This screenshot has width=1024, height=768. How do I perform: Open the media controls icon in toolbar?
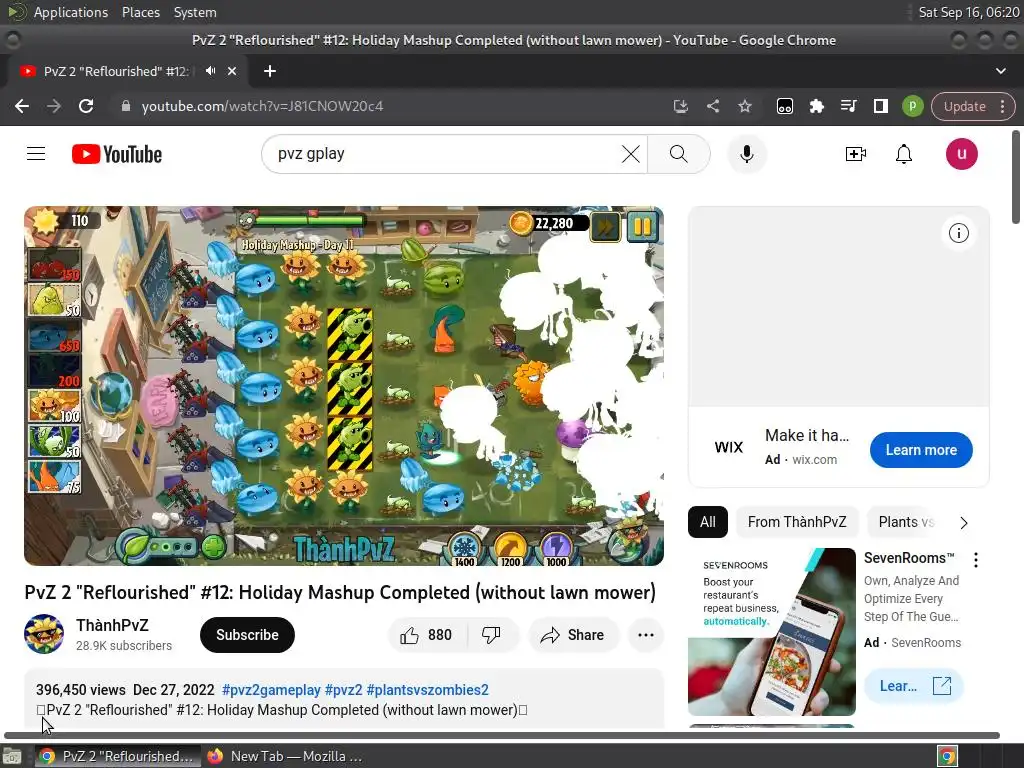tap(848, 106)
